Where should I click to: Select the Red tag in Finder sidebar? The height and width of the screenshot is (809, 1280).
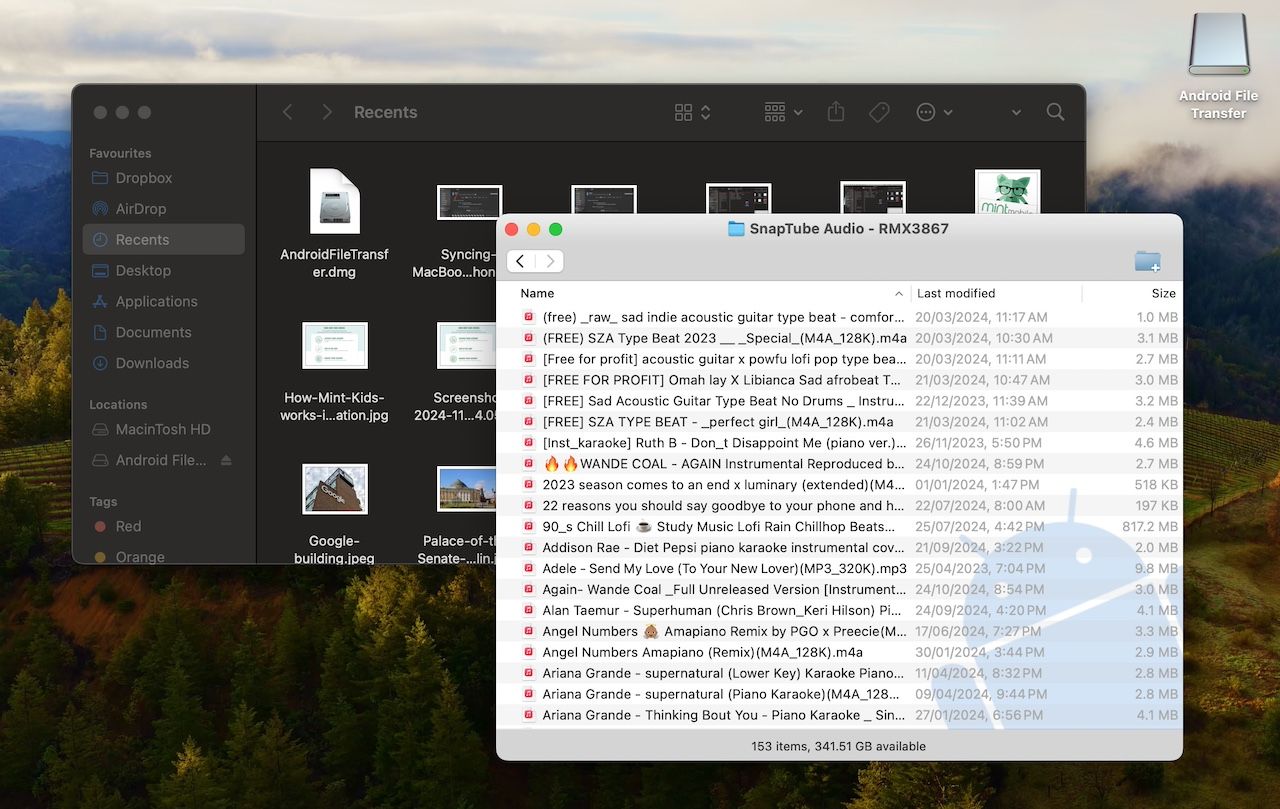click(164, 526)
